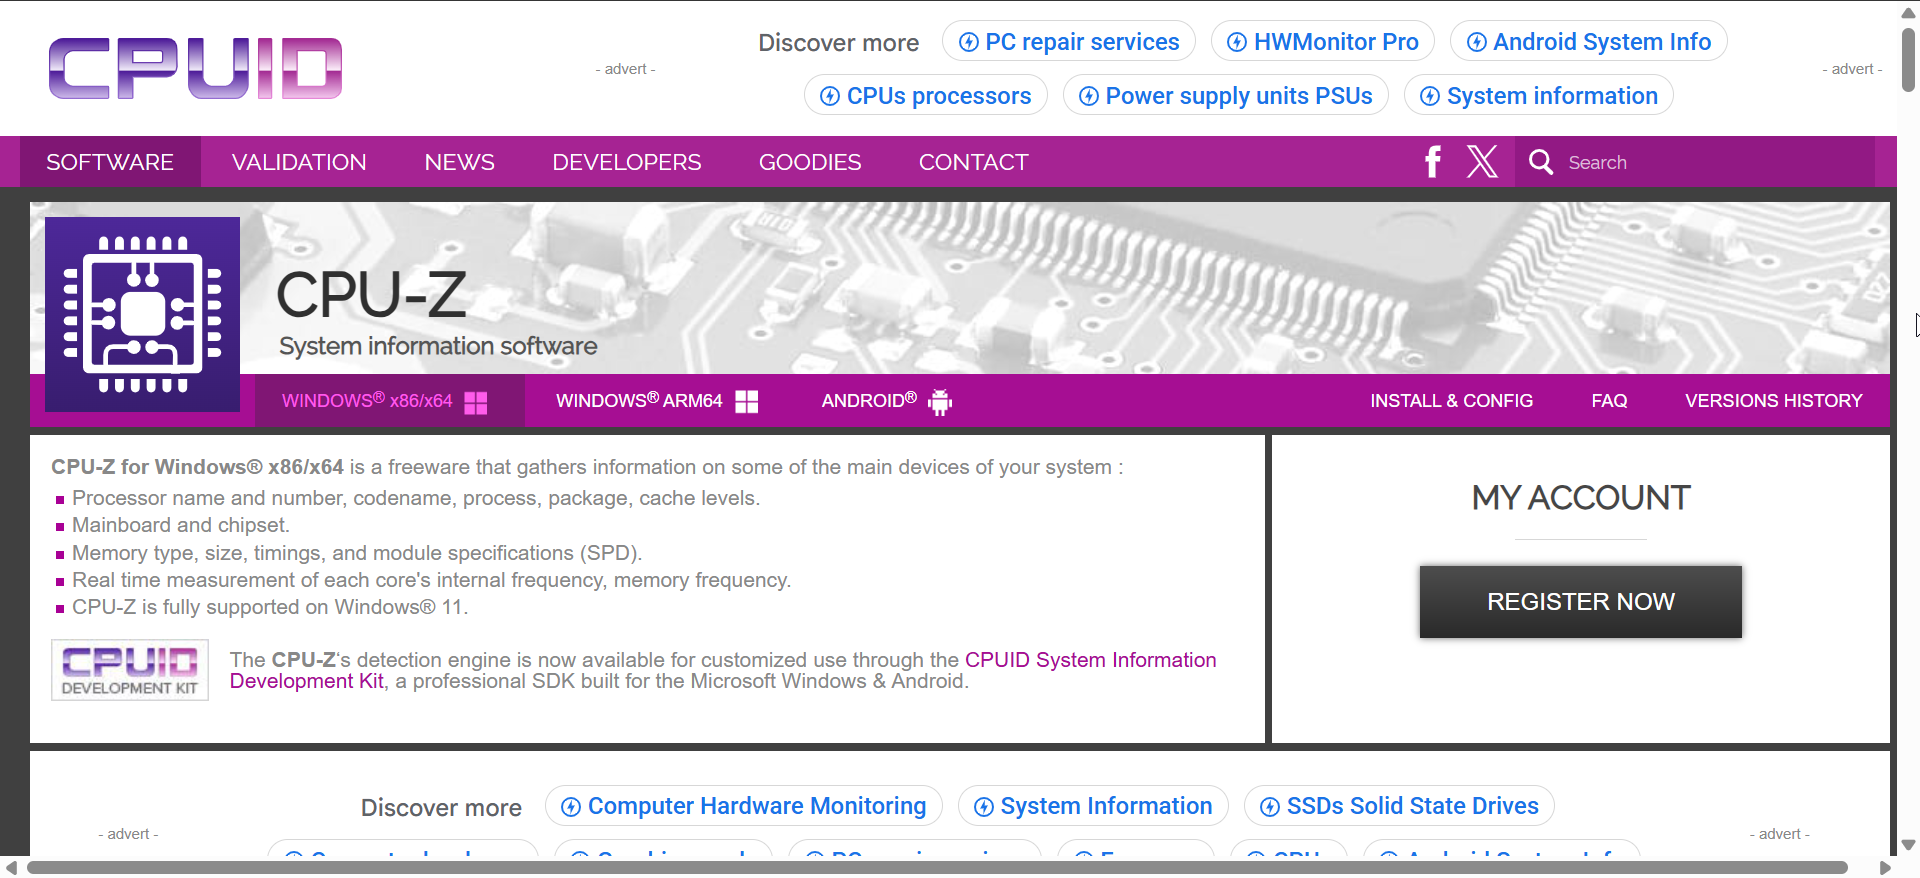This screenshot has height=878, width=1920.
Task: Click the CPUID Development Kit thumbnail
Action: (130, 670)
